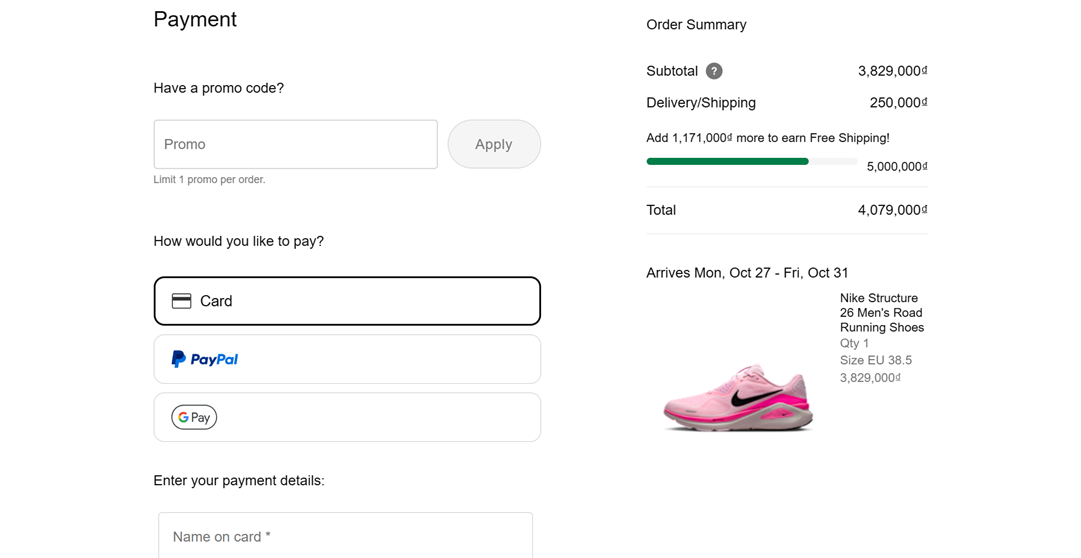The height and width of the screenshot is (558, 1081).
Task: Click the 'Arrives Mon, Oct 27' delivery estimate
Action: [x=747, y=273]
